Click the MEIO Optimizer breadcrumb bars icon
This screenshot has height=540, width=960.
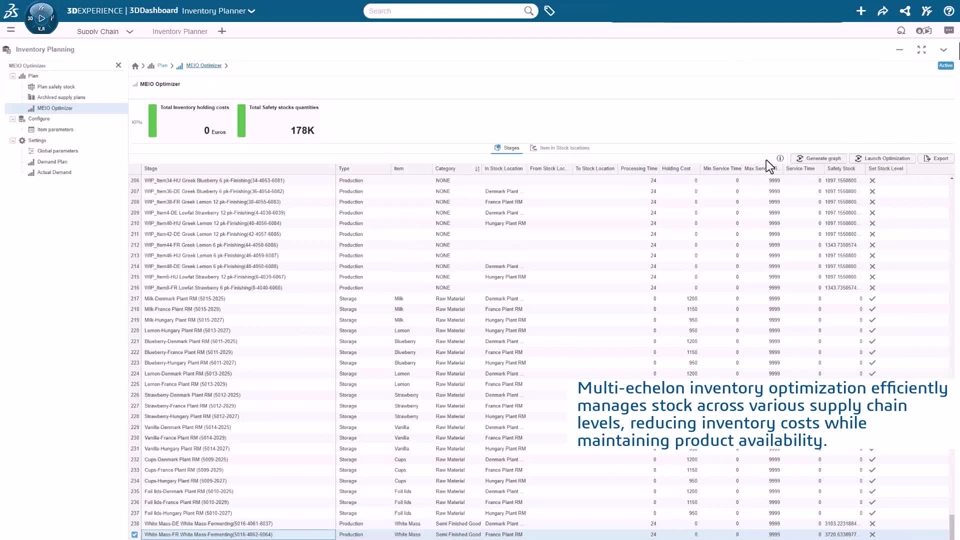[179, 66]
